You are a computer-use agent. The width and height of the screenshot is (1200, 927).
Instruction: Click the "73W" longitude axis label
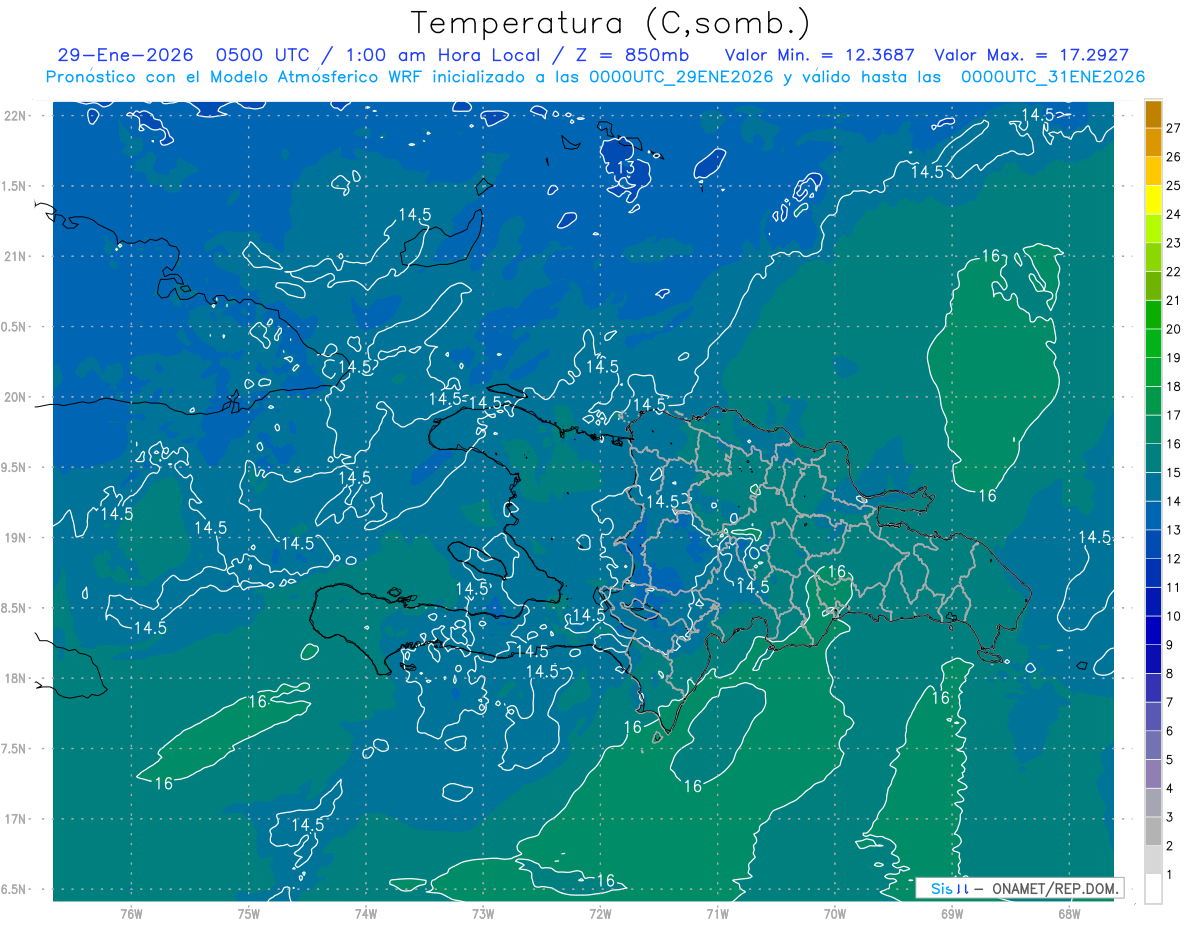pyautogui.click(x=483, y=913)
